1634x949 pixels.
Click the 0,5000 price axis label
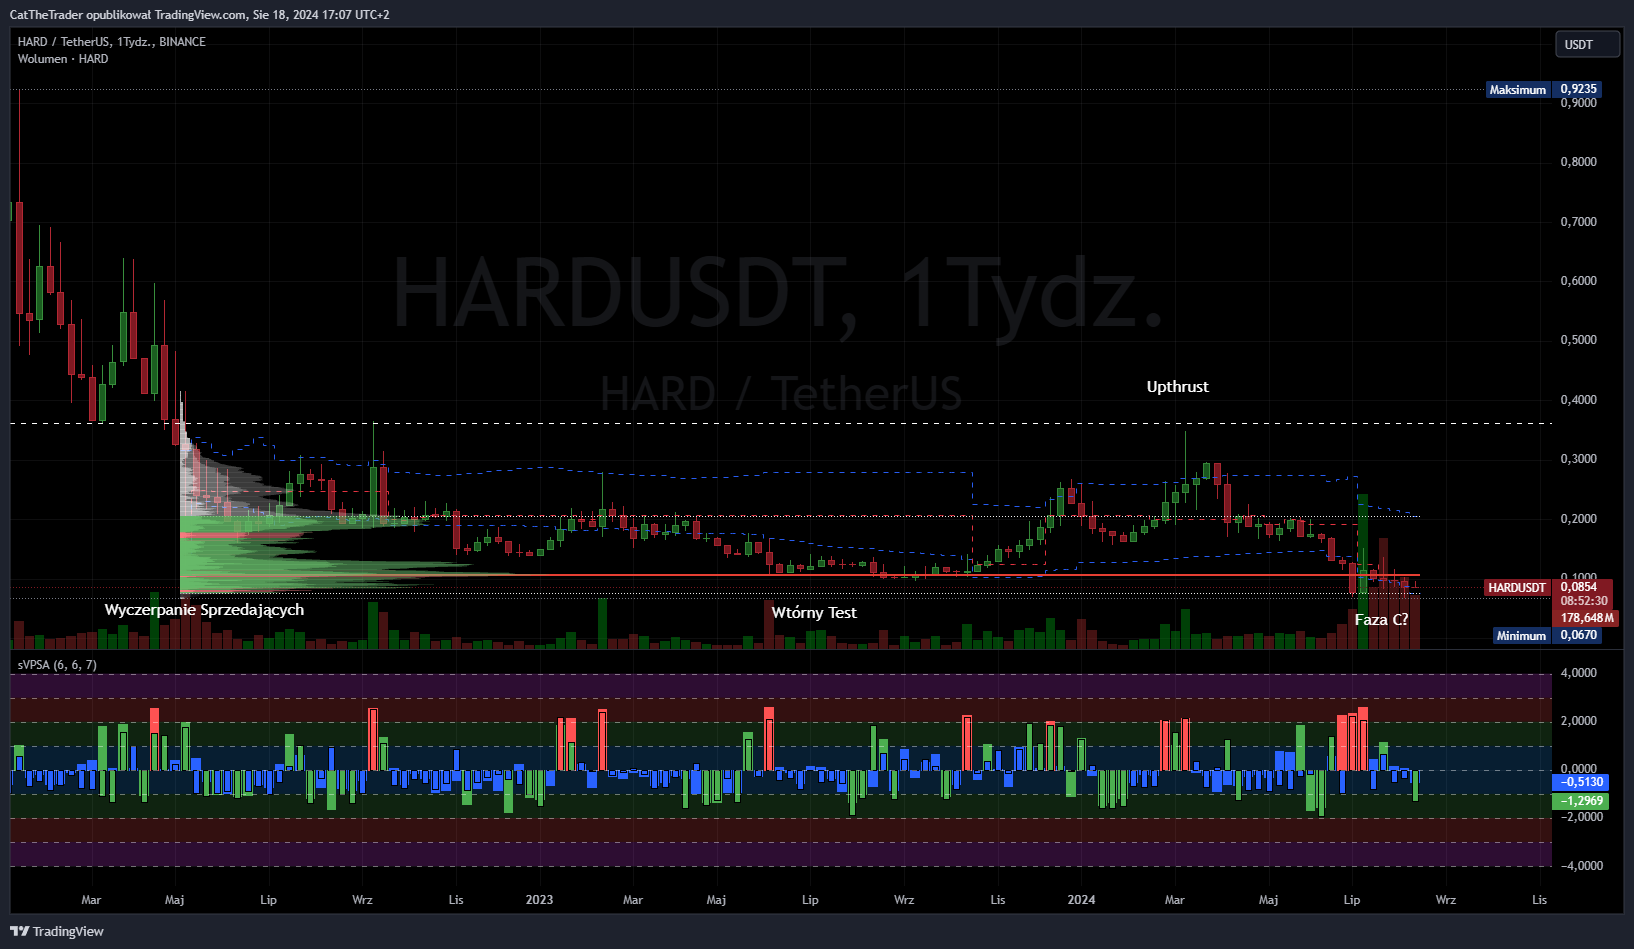(1579, 340)
